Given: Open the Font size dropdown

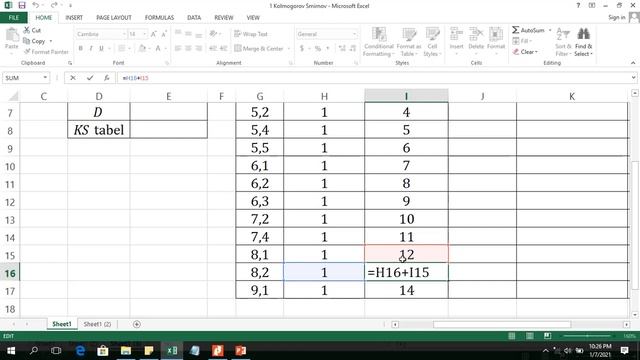Looking at the screenshot, I should click(x=144, y=34).
